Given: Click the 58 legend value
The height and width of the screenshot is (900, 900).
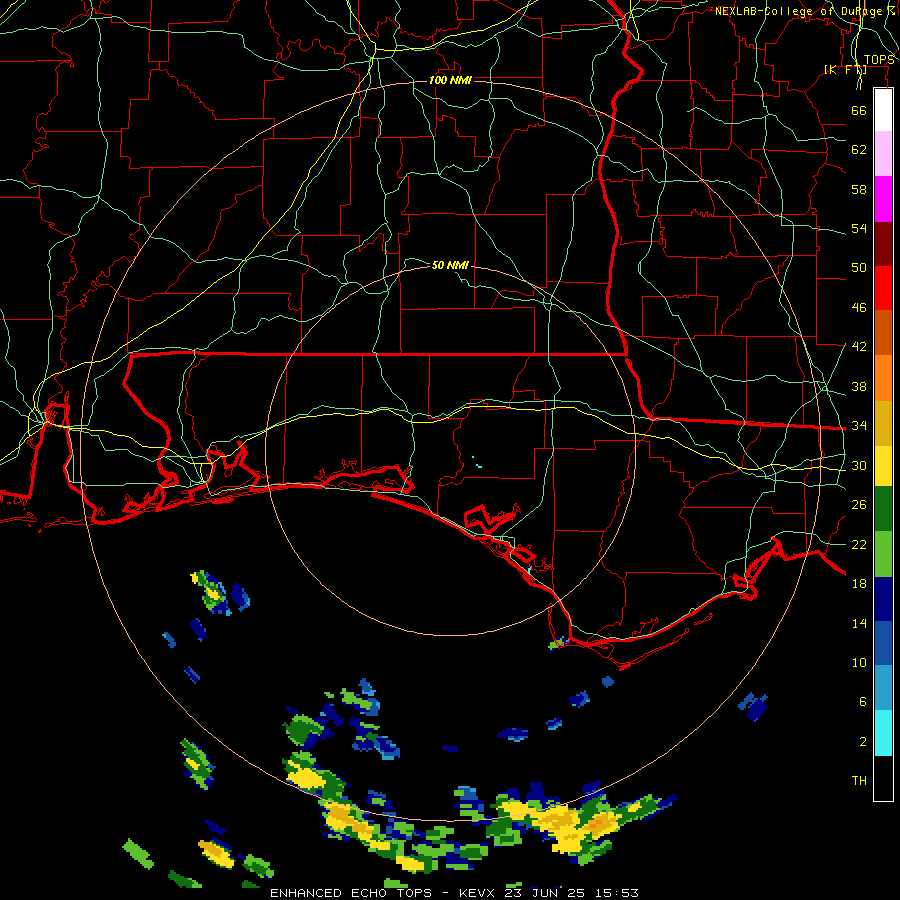Looking at the screenshot, I should tap(859, 189).
